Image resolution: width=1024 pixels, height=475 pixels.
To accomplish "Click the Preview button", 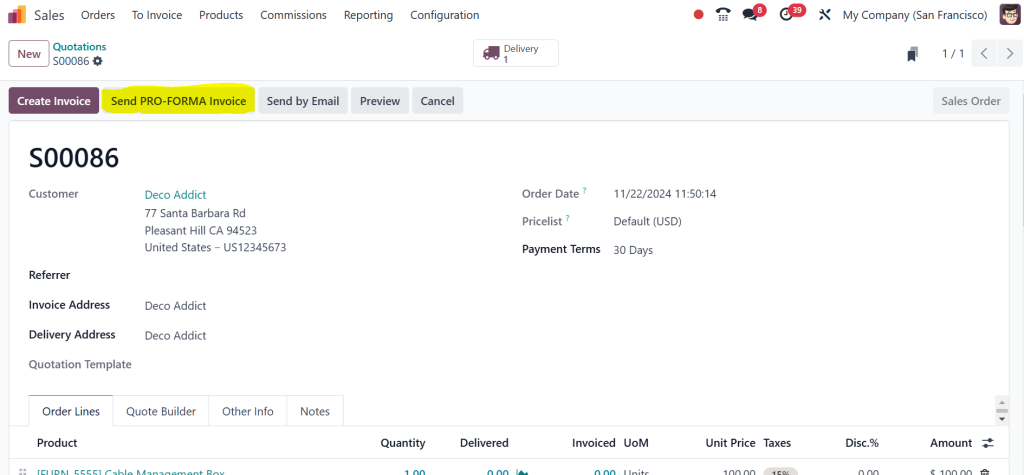I will [x=380, y=101].
